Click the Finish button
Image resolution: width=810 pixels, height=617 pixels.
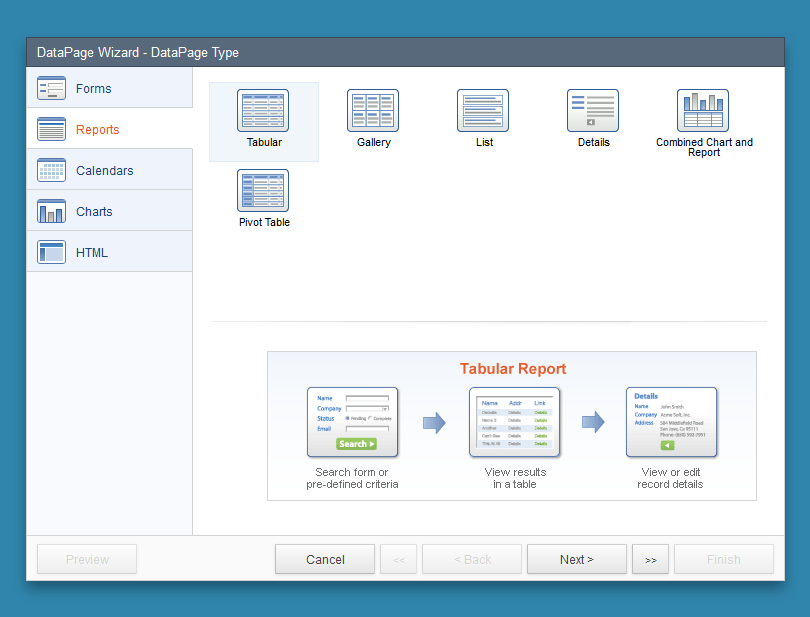[x=723, y=559]
